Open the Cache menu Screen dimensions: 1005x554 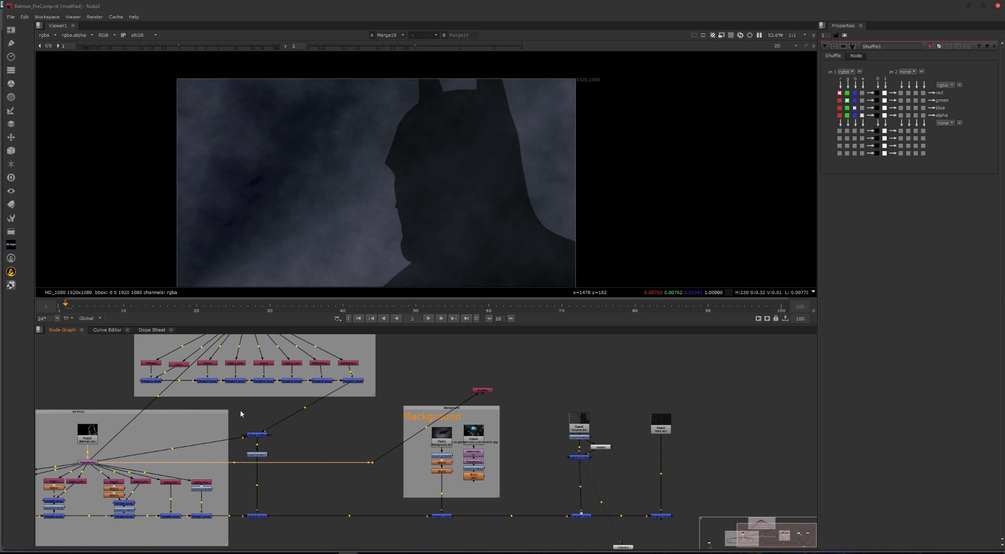[116, 17]
